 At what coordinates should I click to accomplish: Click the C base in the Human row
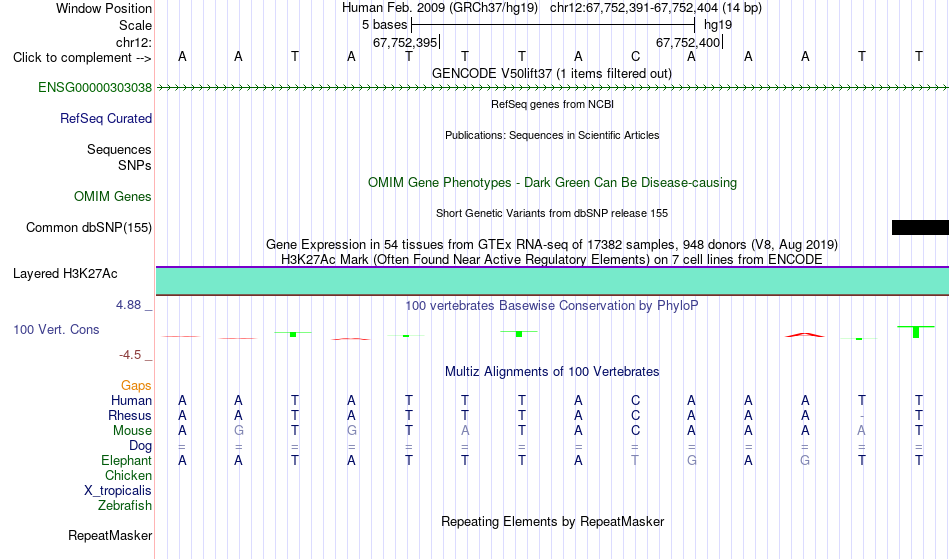(635, 400)
